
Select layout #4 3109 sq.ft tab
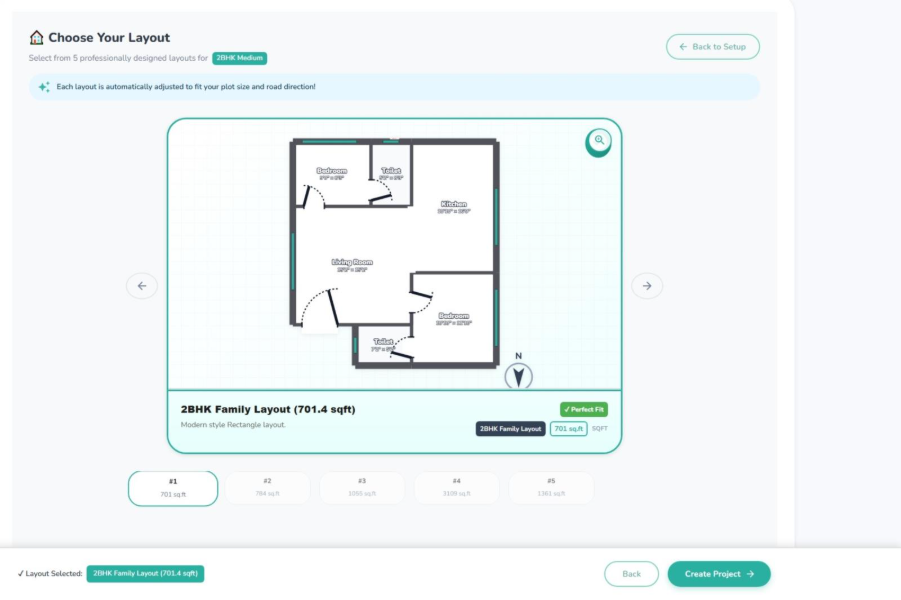click(456, 487)
